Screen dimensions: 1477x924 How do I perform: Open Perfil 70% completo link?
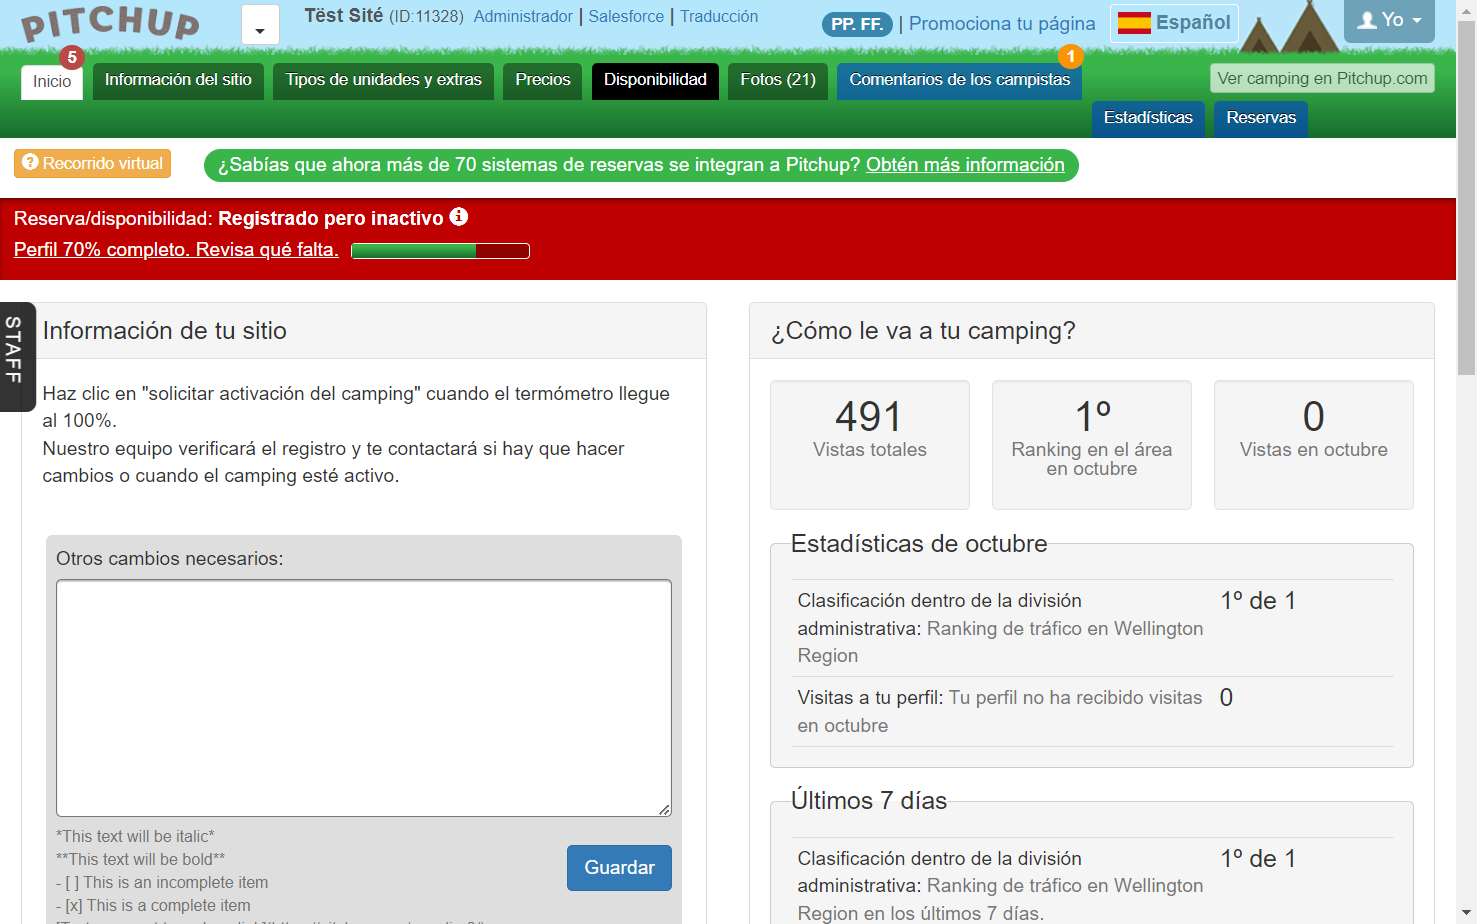176,250
